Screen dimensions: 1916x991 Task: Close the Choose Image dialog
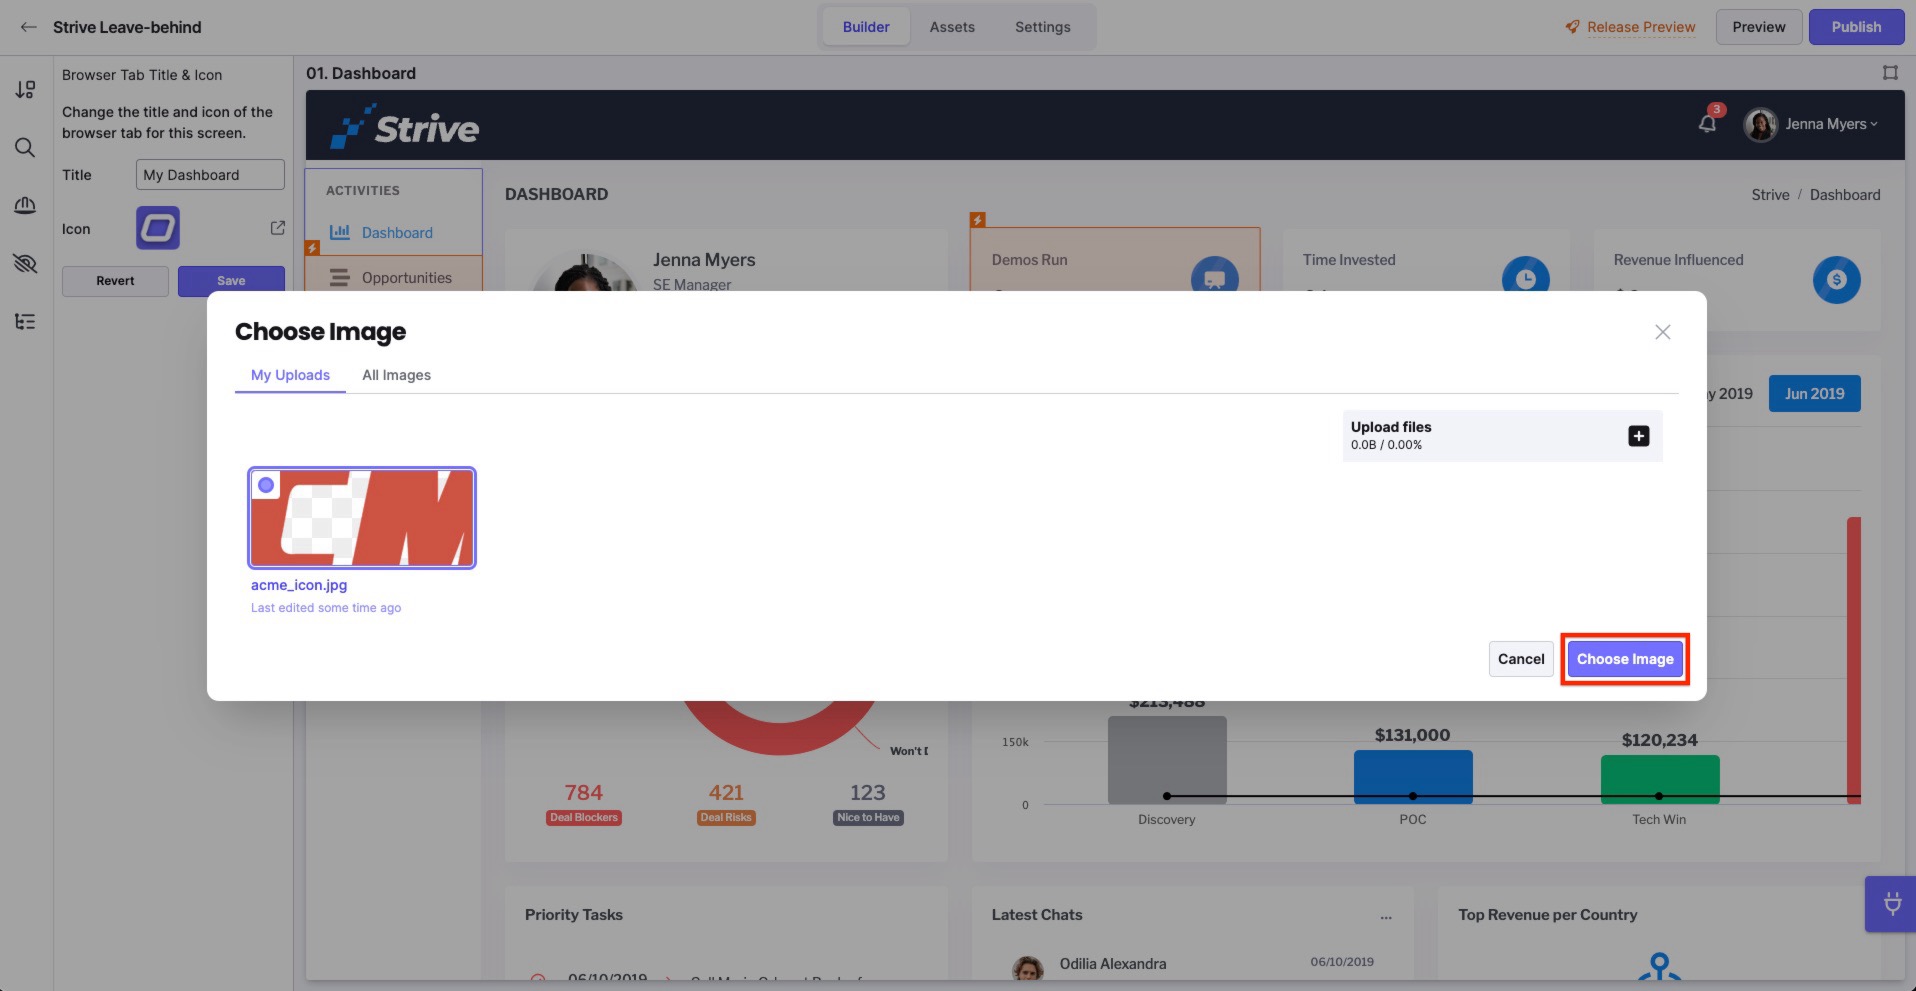click(1663, 332)
